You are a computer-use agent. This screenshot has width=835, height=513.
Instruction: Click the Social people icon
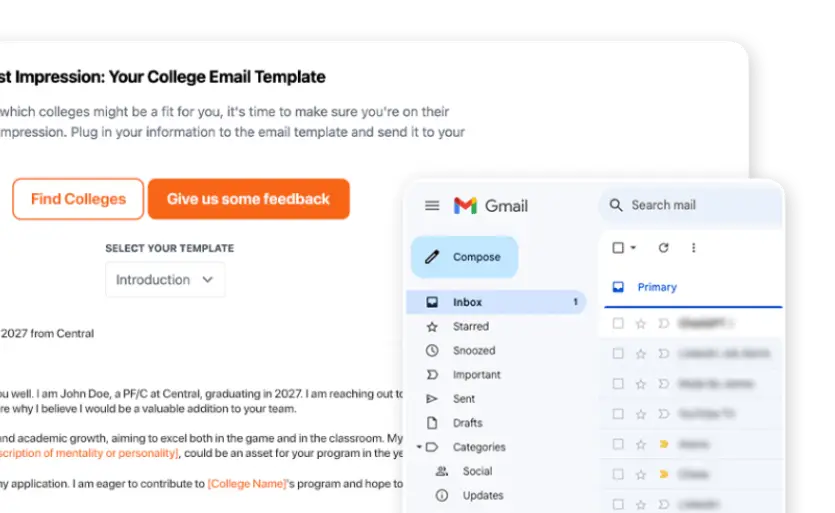(x=441, y=471)
